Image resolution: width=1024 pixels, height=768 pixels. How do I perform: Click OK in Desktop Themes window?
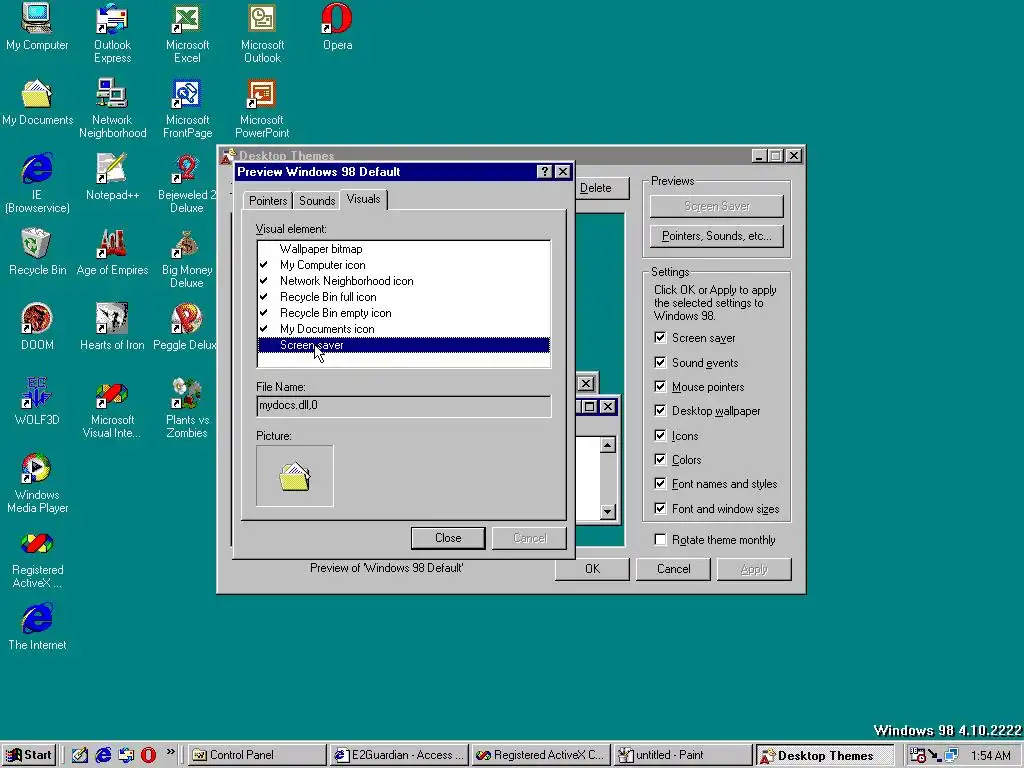coord(592,569)
